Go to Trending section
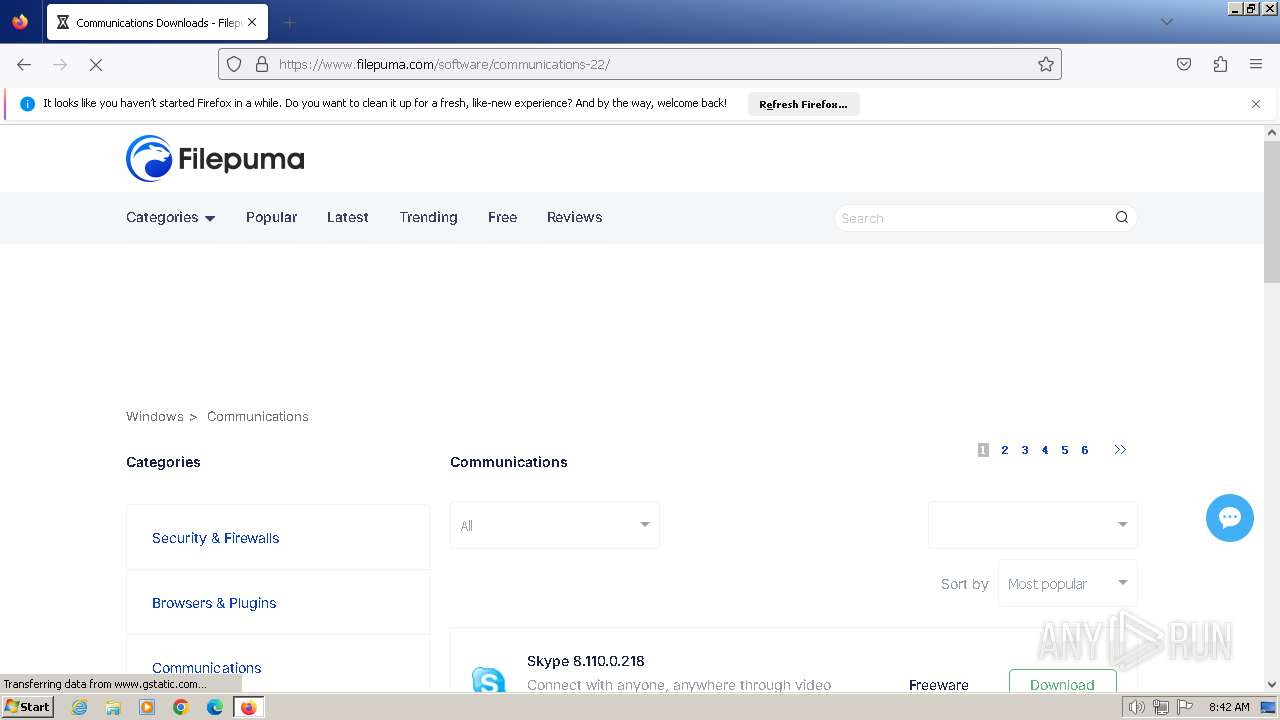The width and height of the screenshot is (1280, 720). pyautogui.click(x=428, y=217)
